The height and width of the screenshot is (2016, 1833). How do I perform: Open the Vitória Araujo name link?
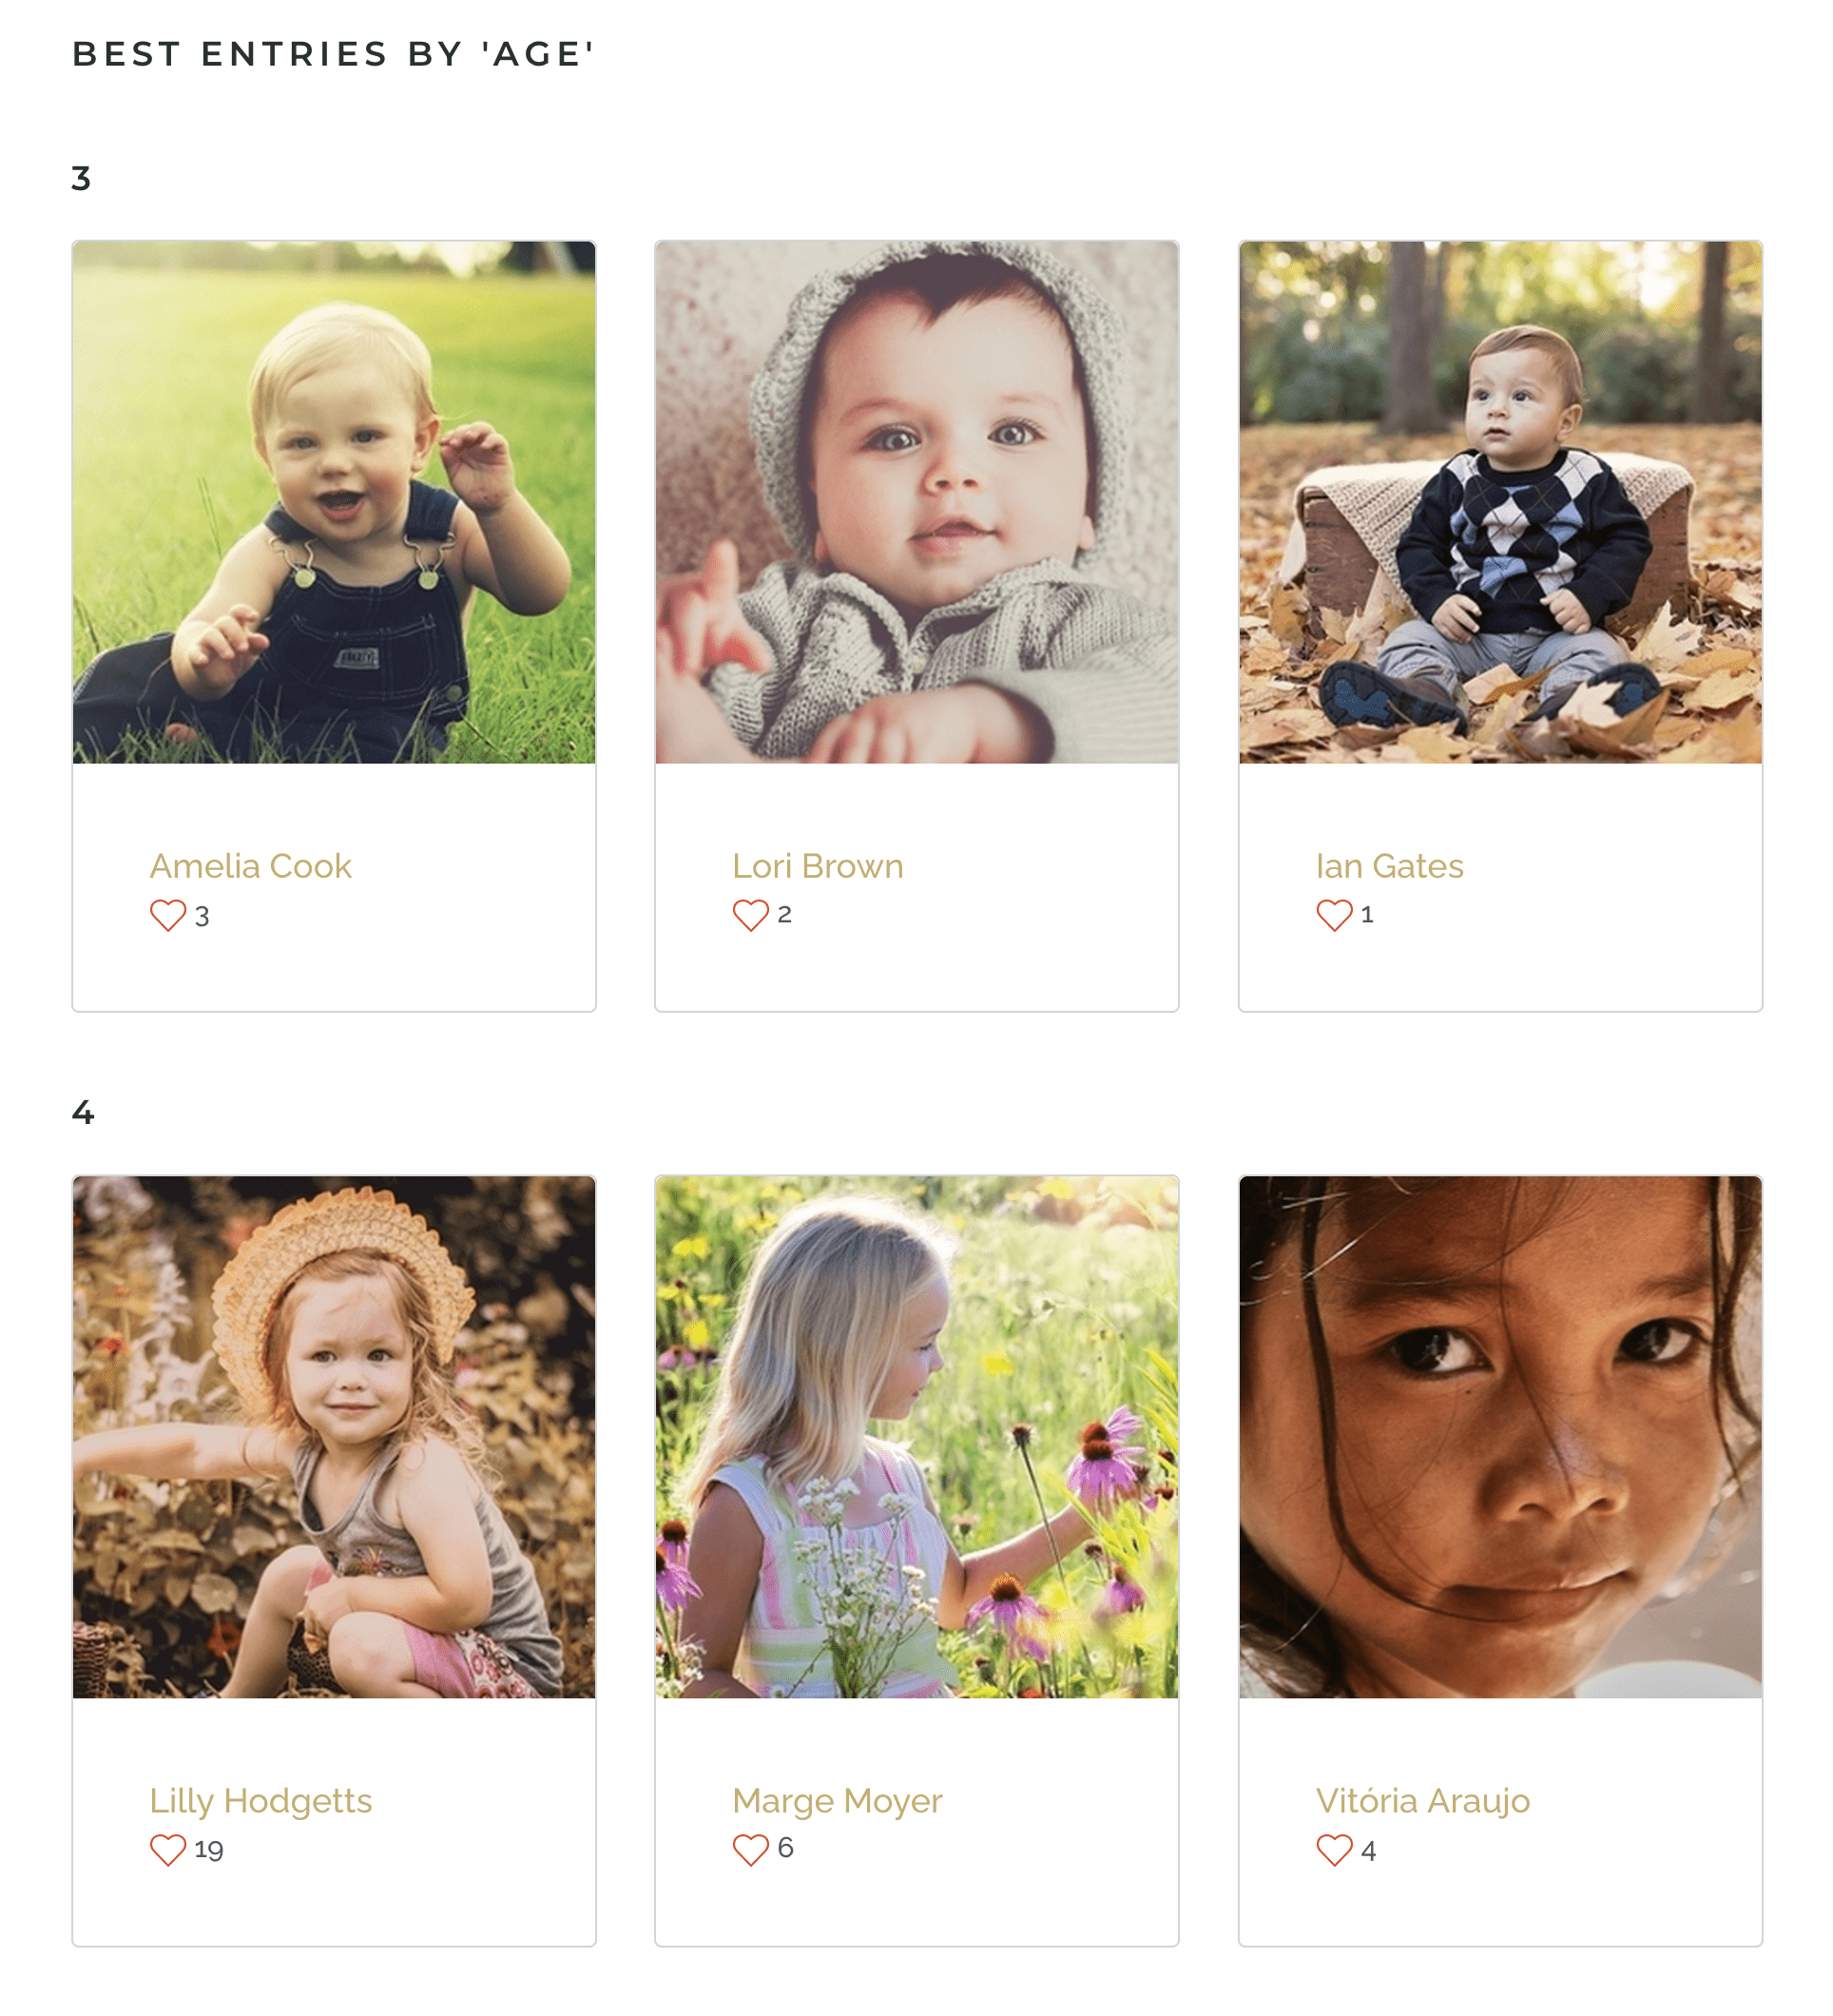(1422, 1801)
